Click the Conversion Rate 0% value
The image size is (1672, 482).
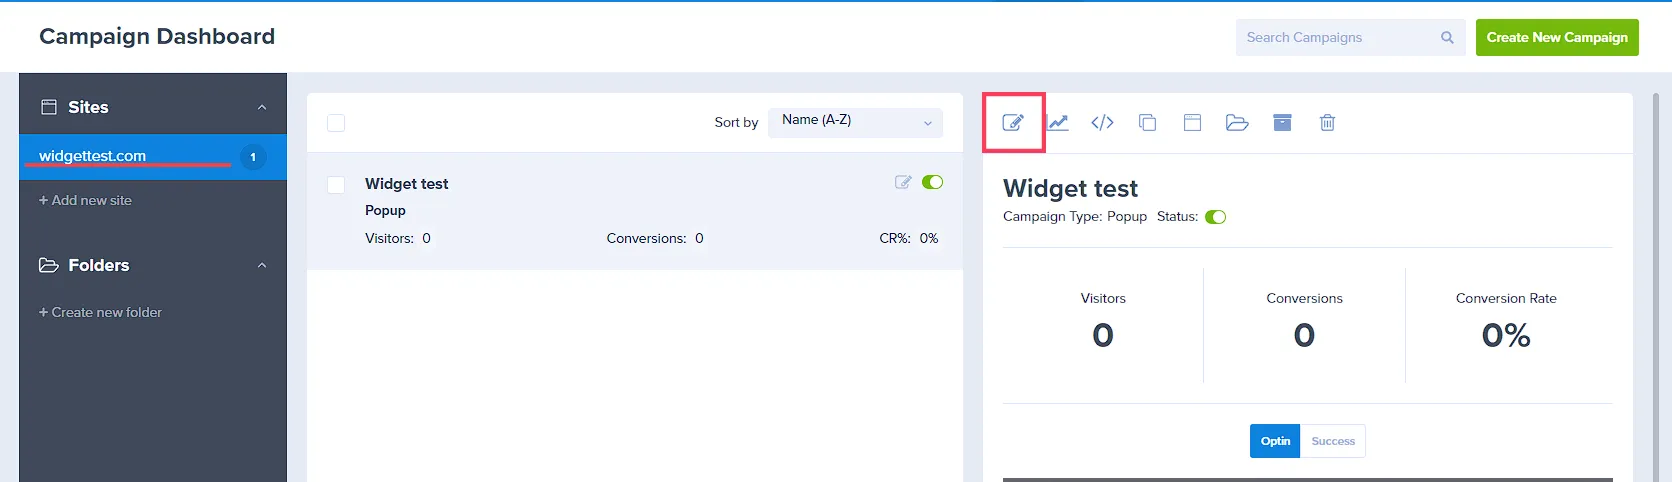pyautogui.click(x=1506, y=335)
